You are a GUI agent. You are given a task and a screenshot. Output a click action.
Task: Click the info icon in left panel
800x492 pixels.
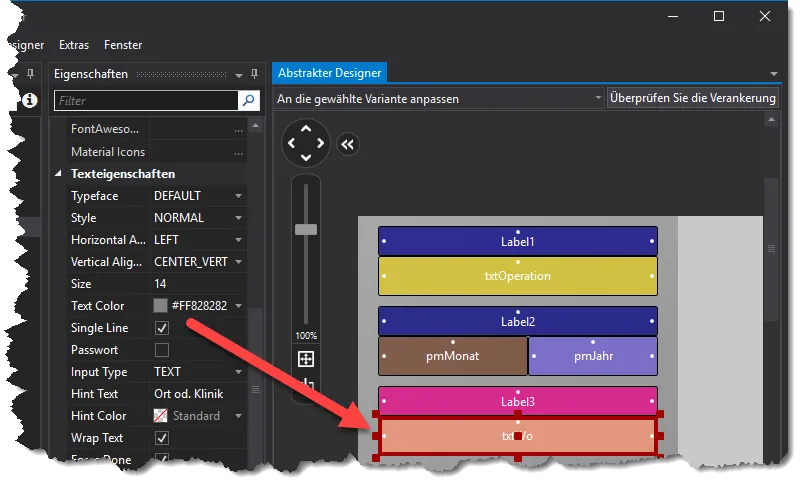(x=30, y=100)
